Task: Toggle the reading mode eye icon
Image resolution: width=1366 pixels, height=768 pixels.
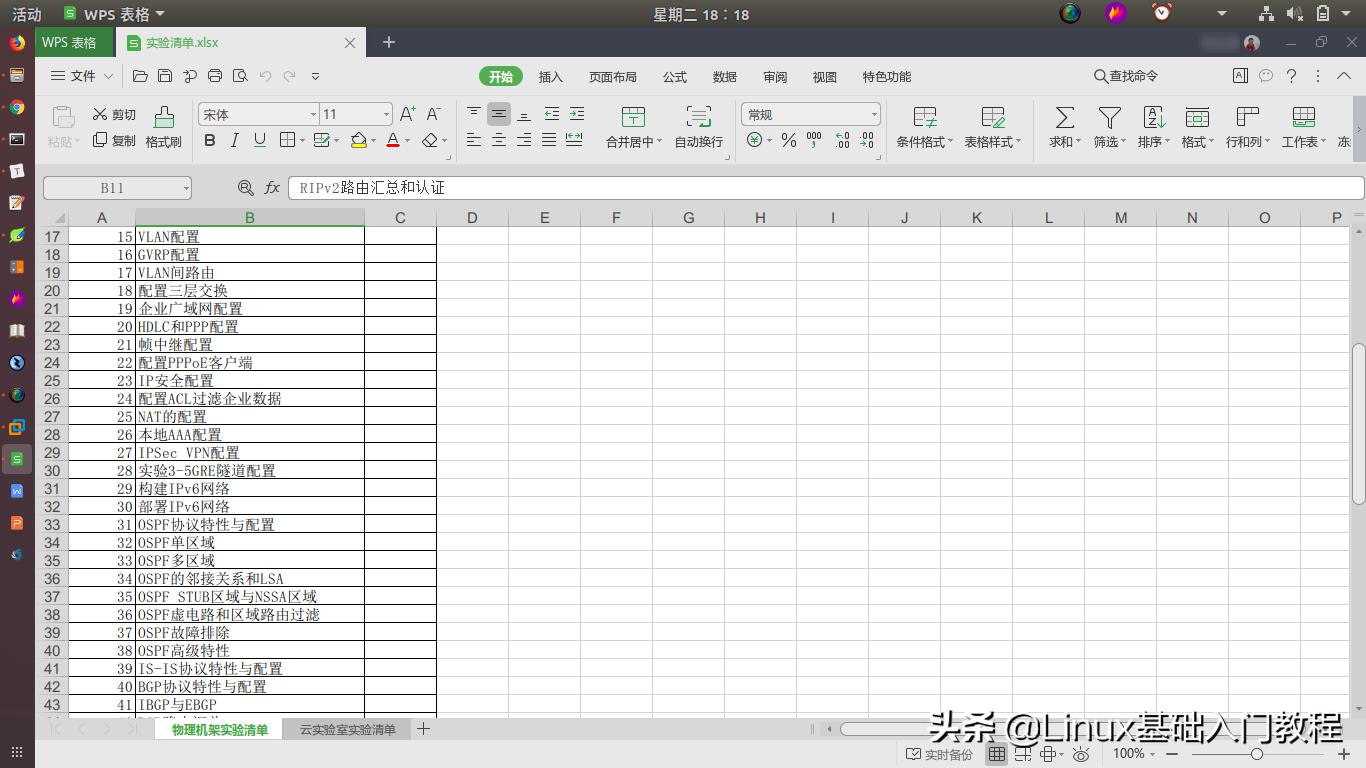Action: coord(1080,753)
